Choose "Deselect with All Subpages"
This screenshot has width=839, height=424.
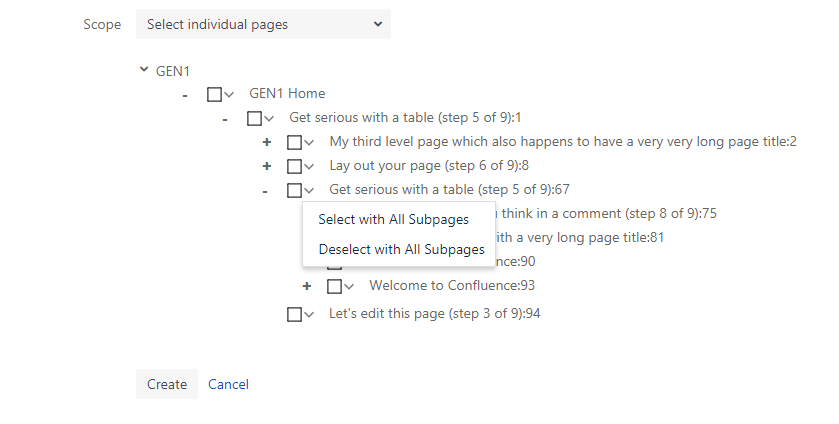tap(401, 250)
